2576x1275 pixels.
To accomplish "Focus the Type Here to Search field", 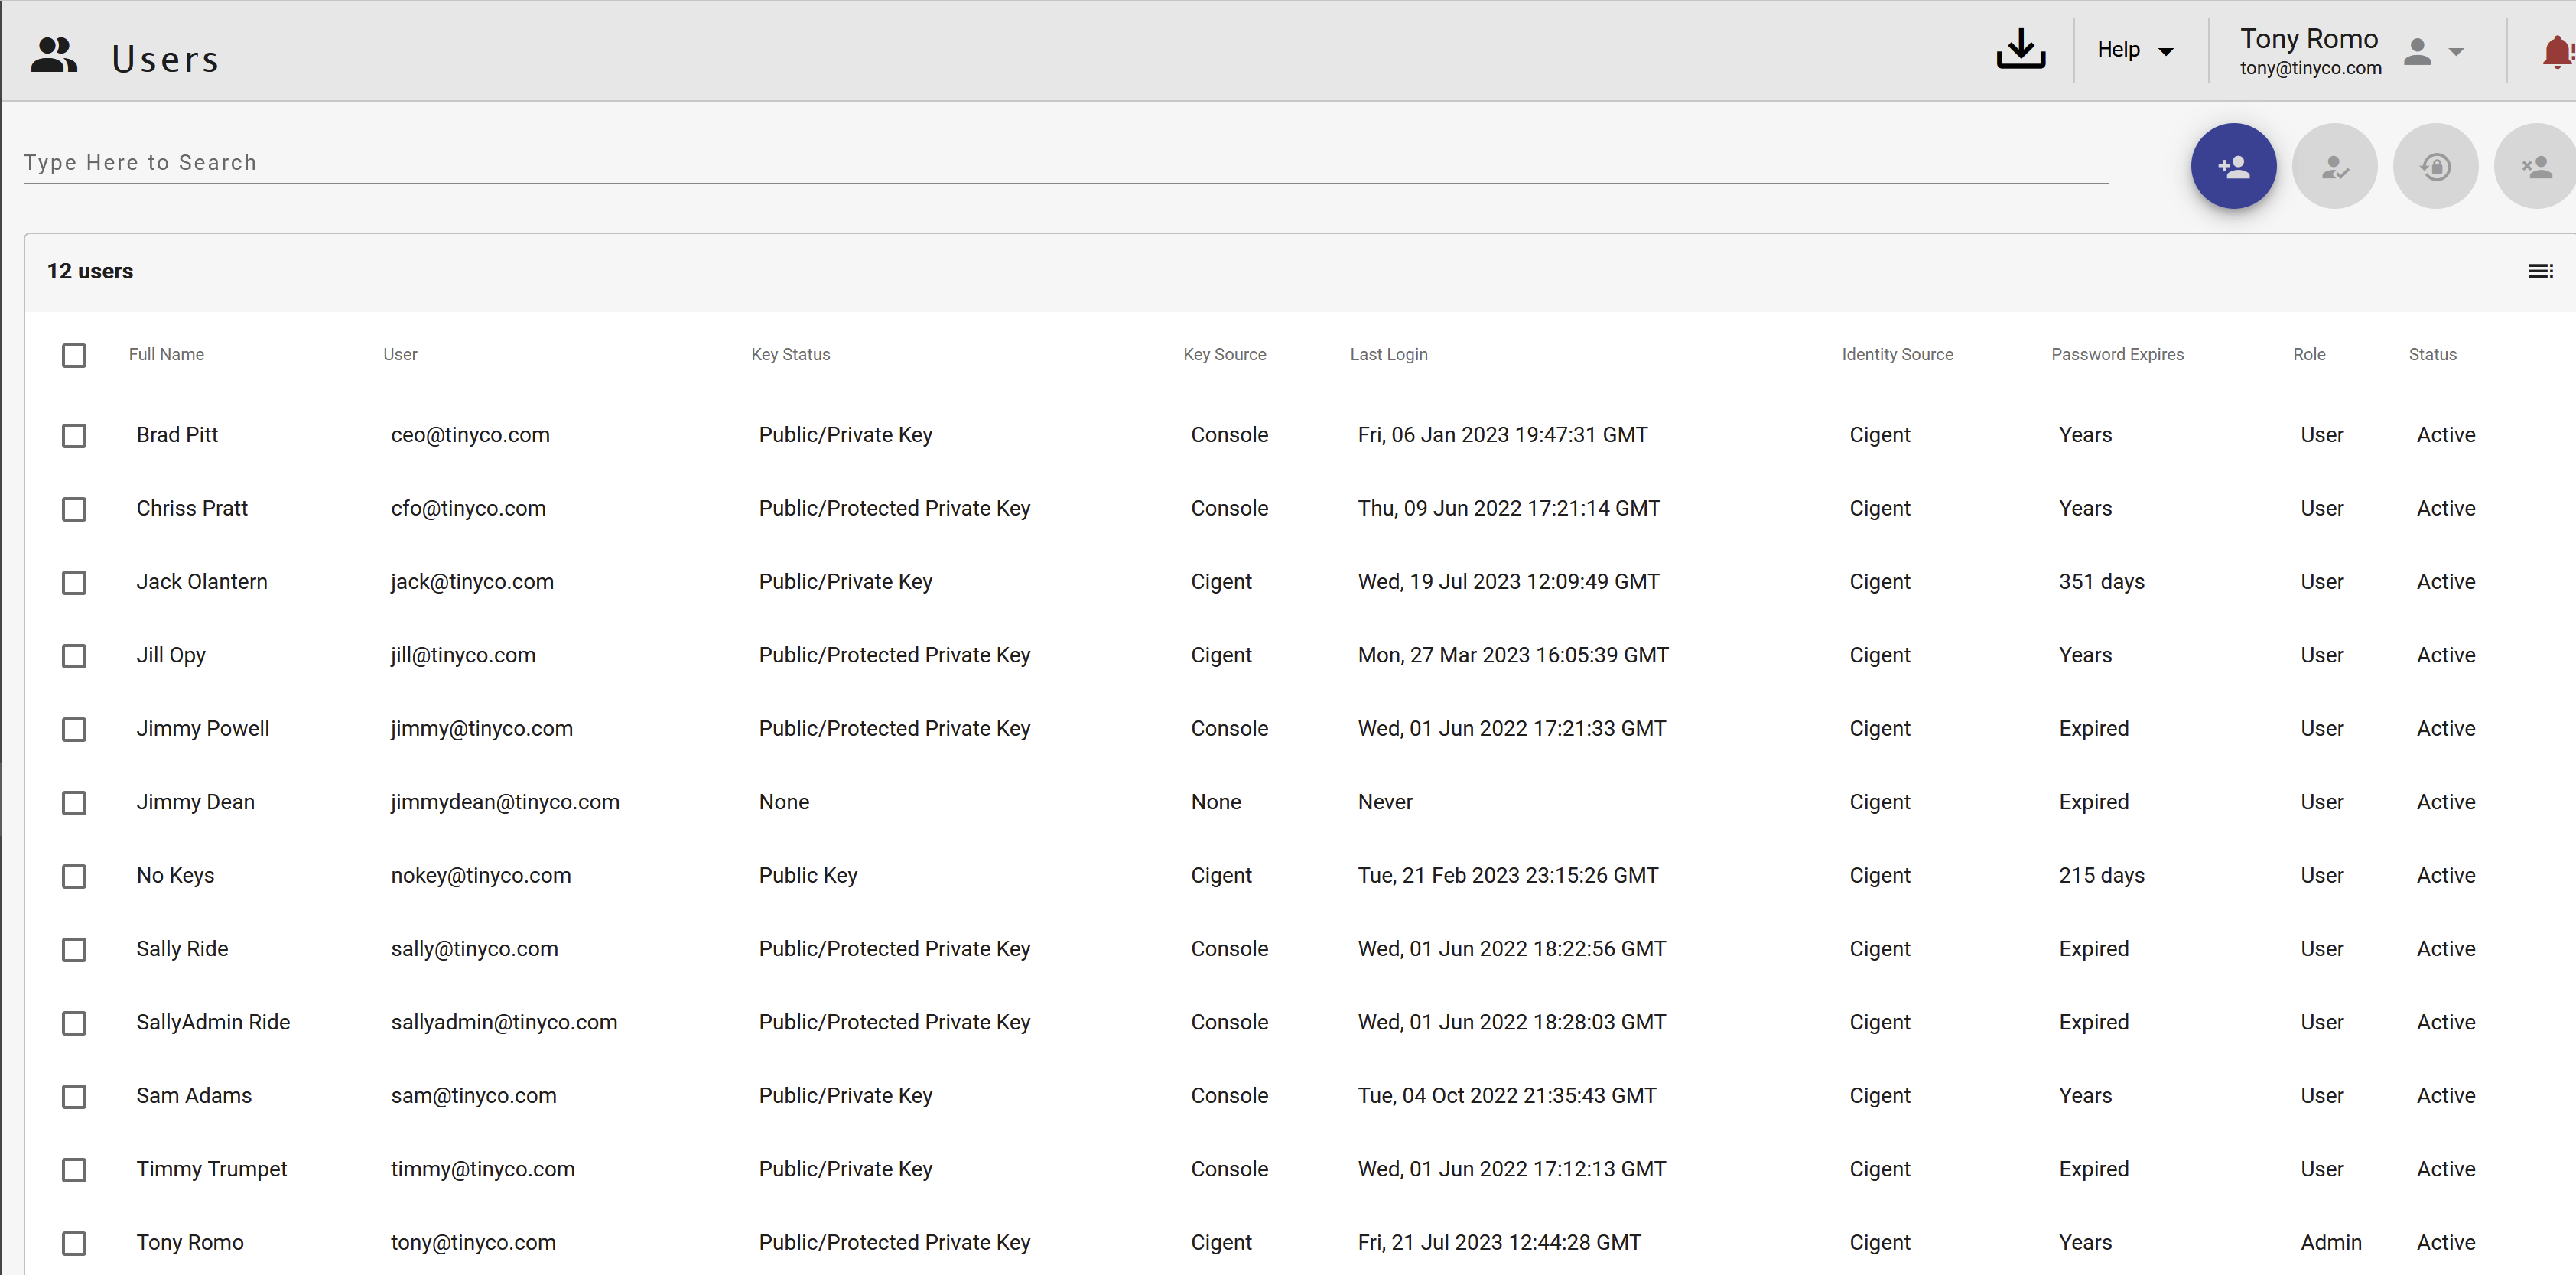I will coord(1064,162).
